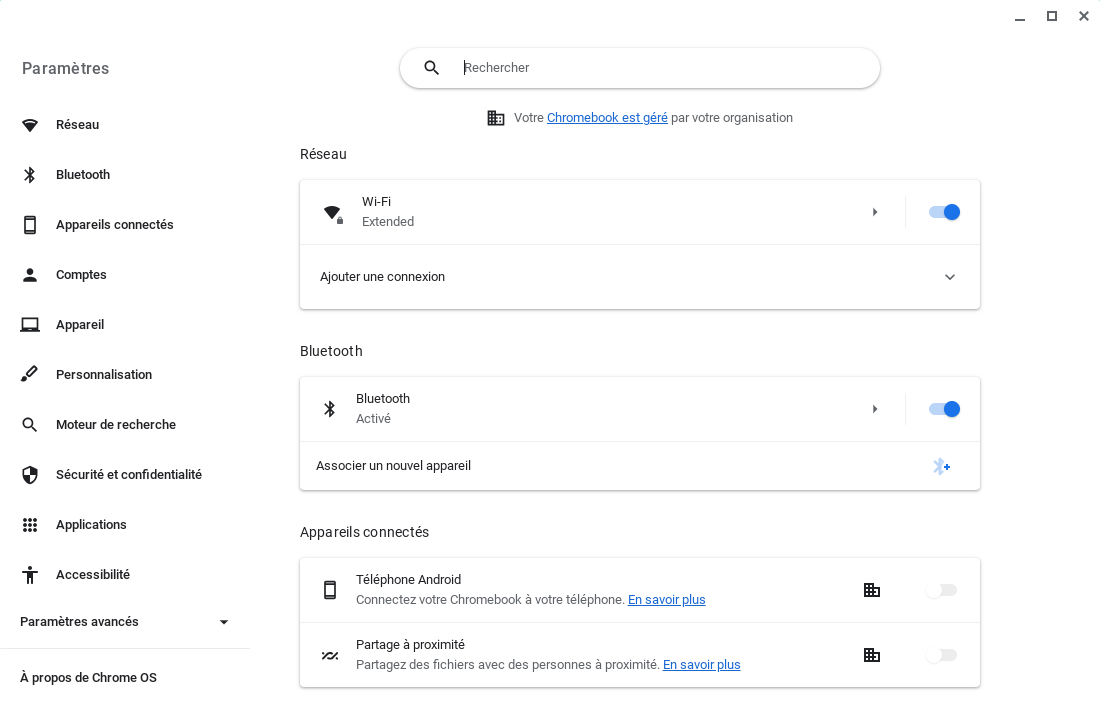1100x707 pixels.
Task: Select the Accessibilité icon in sidebar
Action: 29,574
